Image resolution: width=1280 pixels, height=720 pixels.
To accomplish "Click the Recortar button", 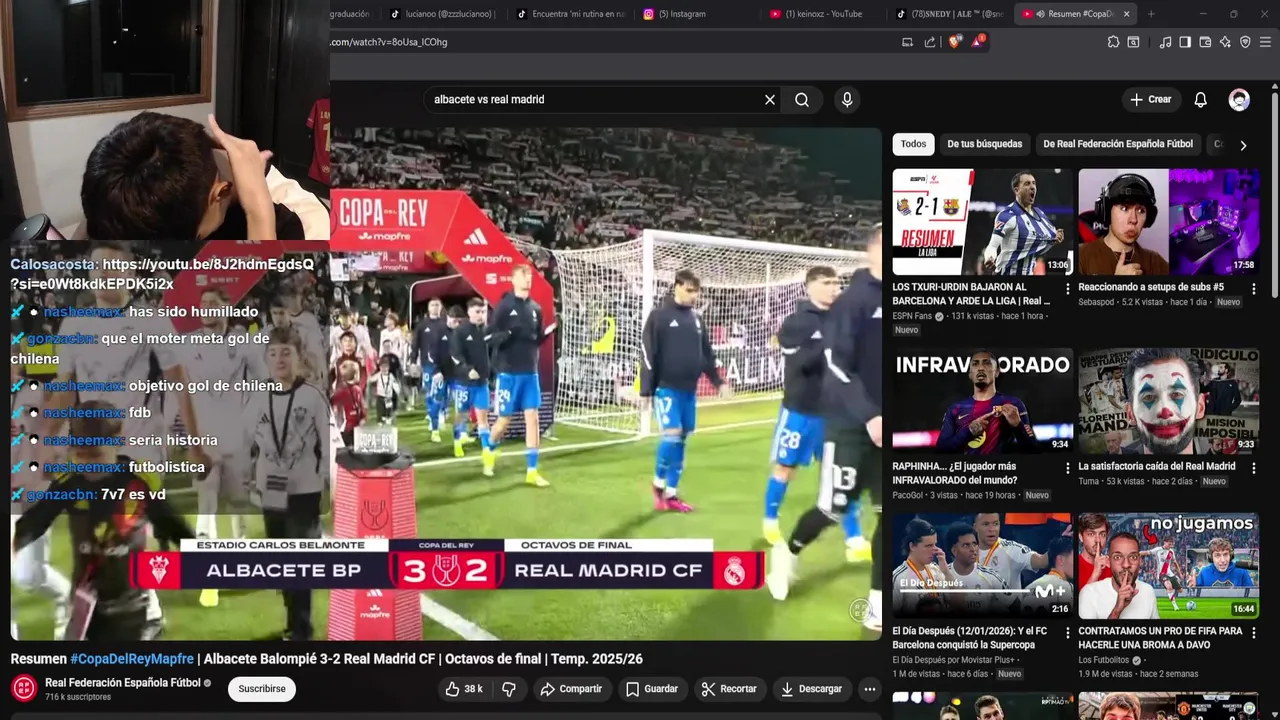I will coord(729,689).
